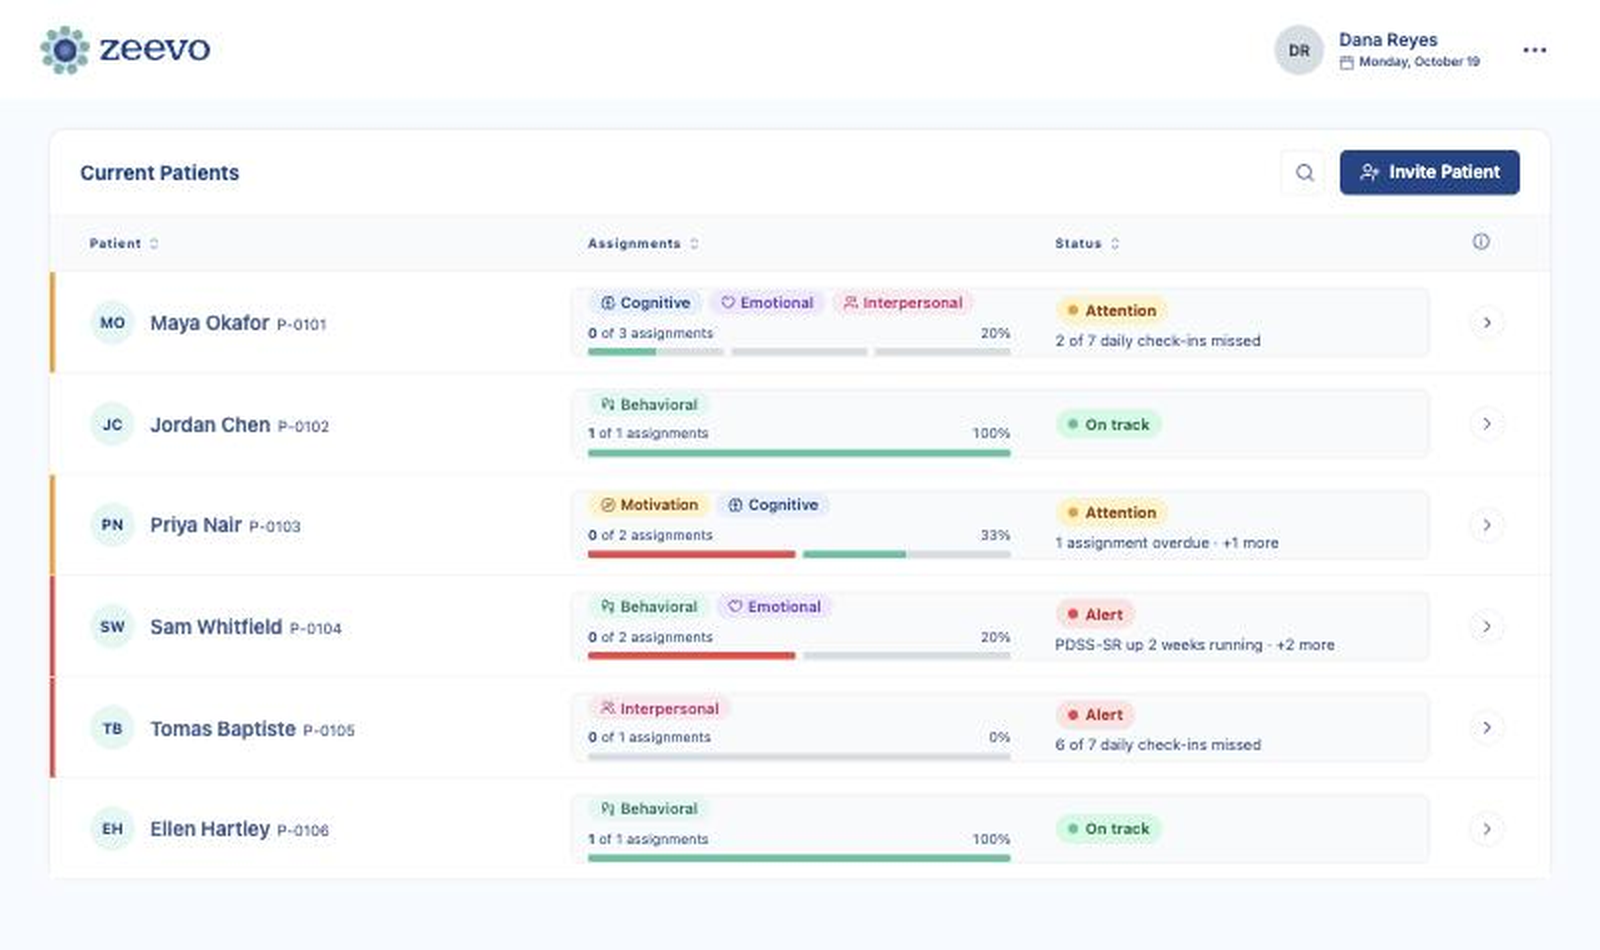The height and width of the screenshot is (950, 1600).
Task: Click Priya Nair's PN avatar
Action: [112, 525]
